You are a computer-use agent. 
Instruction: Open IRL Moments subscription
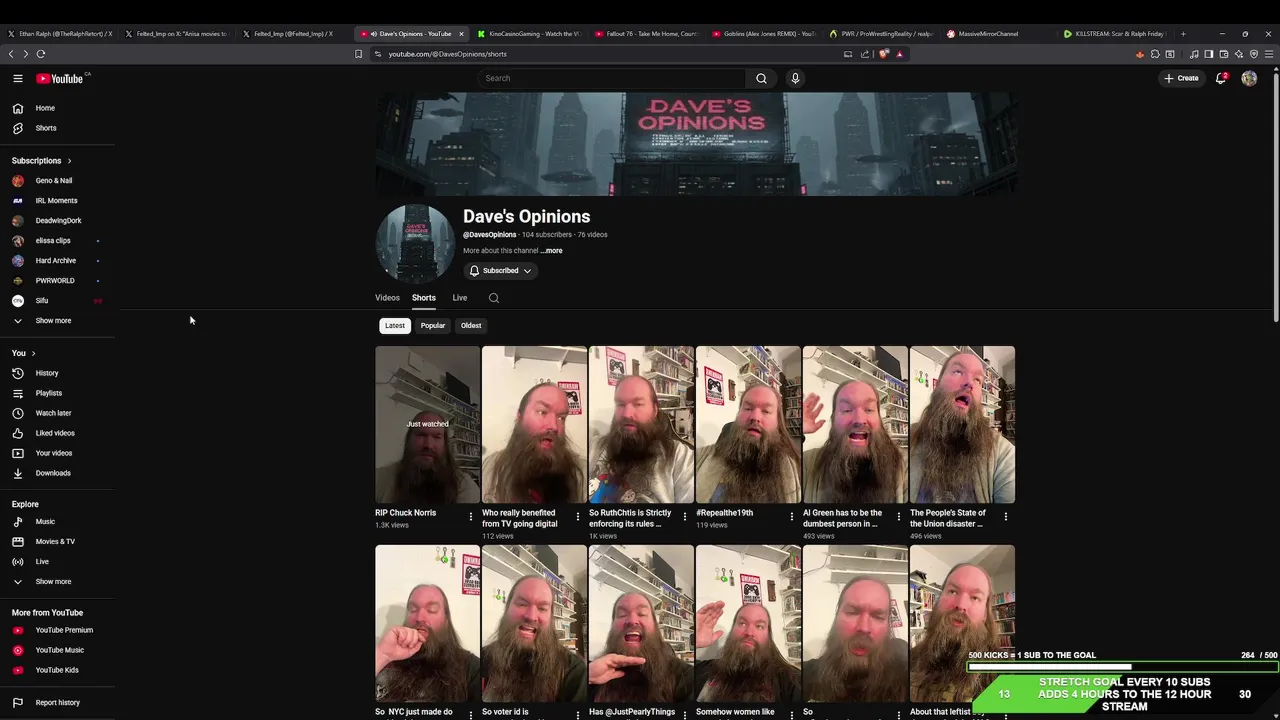58,201
